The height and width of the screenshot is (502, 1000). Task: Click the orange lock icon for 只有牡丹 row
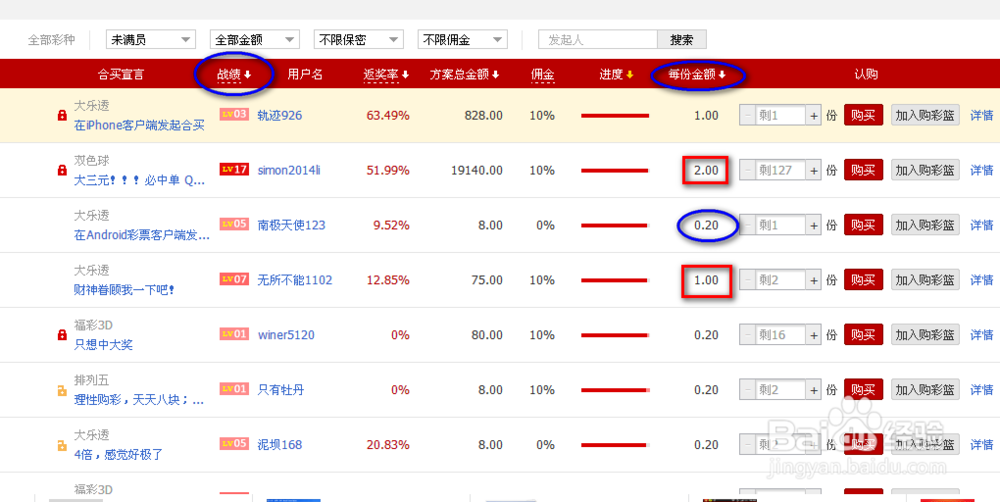(x=62, y=390)
